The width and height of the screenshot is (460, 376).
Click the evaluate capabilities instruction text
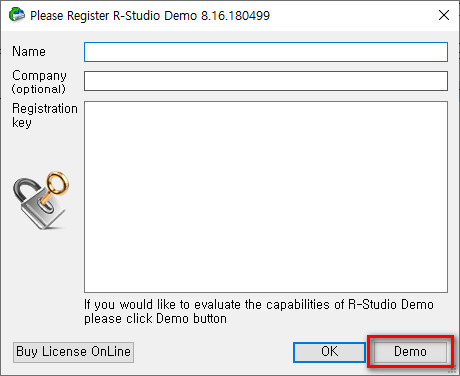pyautogui.click(x=259, y=305)
